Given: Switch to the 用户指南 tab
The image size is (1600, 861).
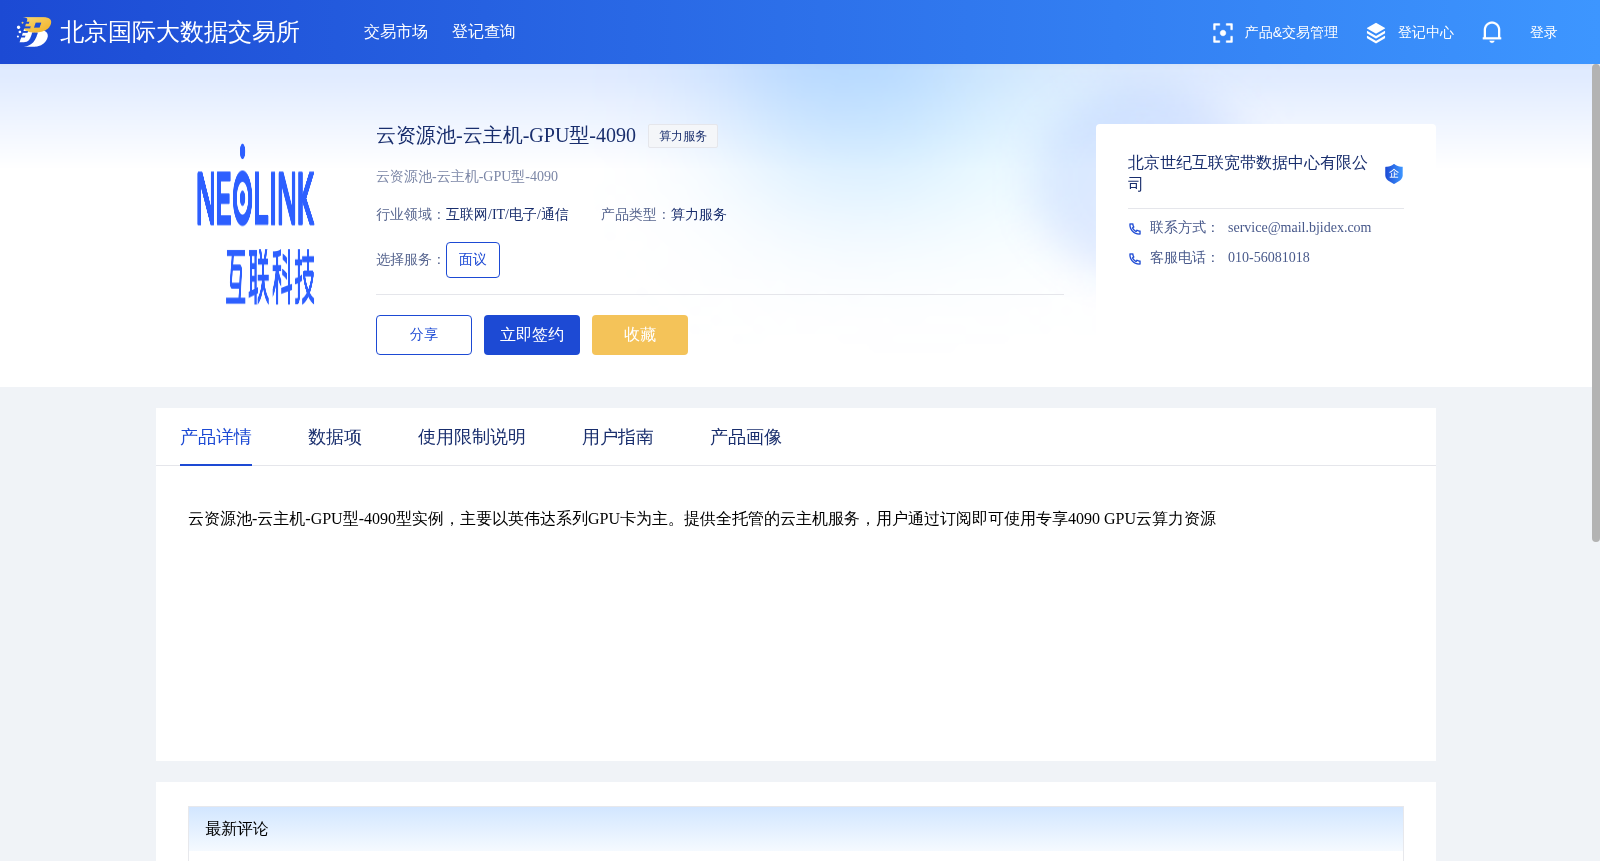Looking at the screenshot, I should [x=618, y=437].
